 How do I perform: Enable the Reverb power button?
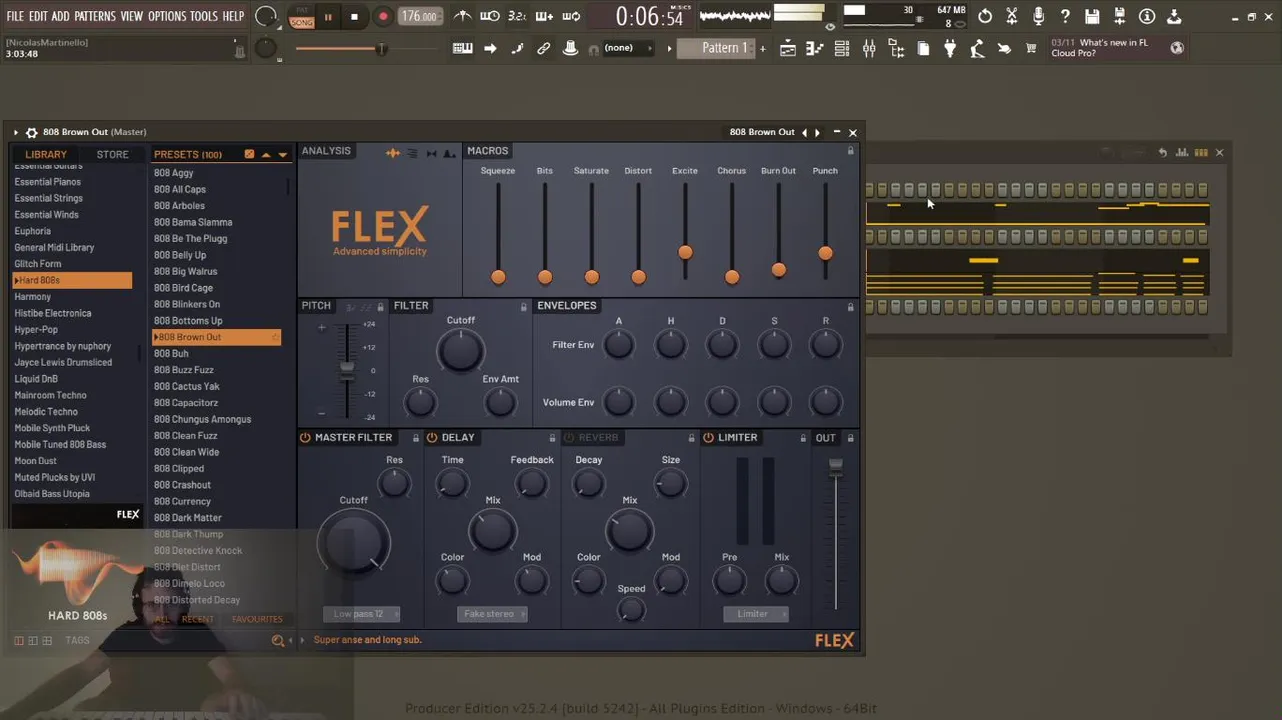(569, 437)
